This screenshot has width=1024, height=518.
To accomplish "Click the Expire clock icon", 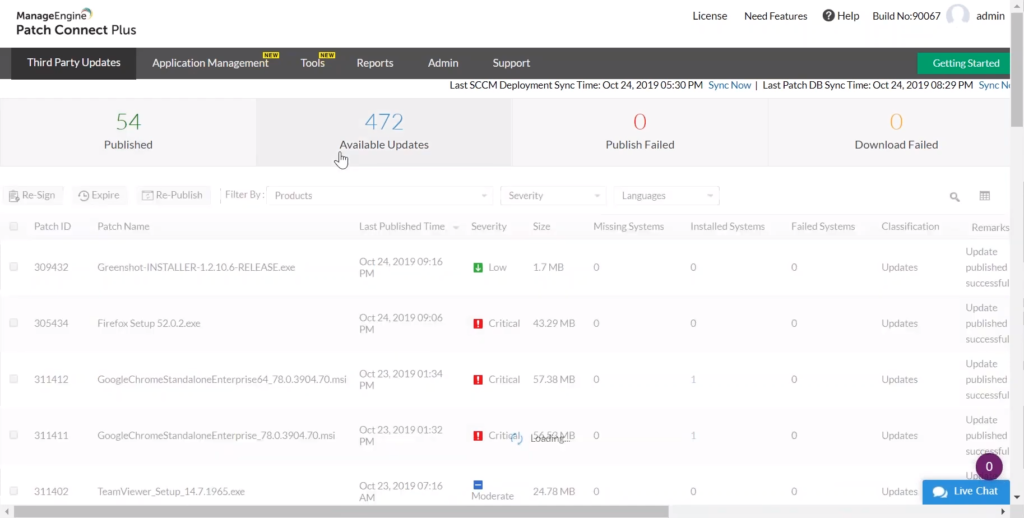I will [x=83, y=196].
